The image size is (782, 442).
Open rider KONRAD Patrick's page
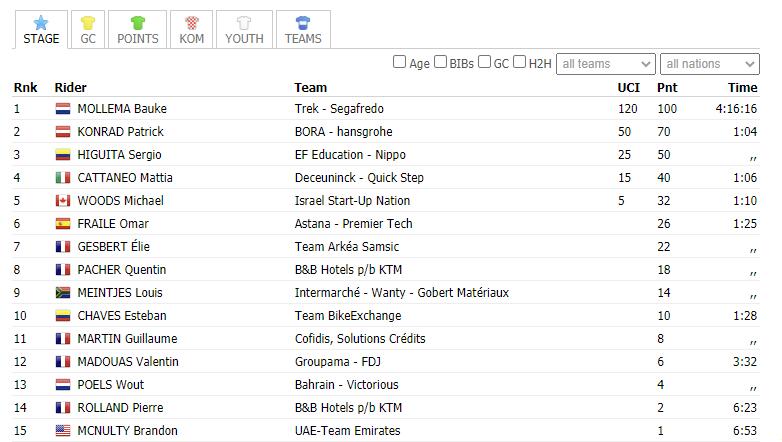(x=121, y=132)
